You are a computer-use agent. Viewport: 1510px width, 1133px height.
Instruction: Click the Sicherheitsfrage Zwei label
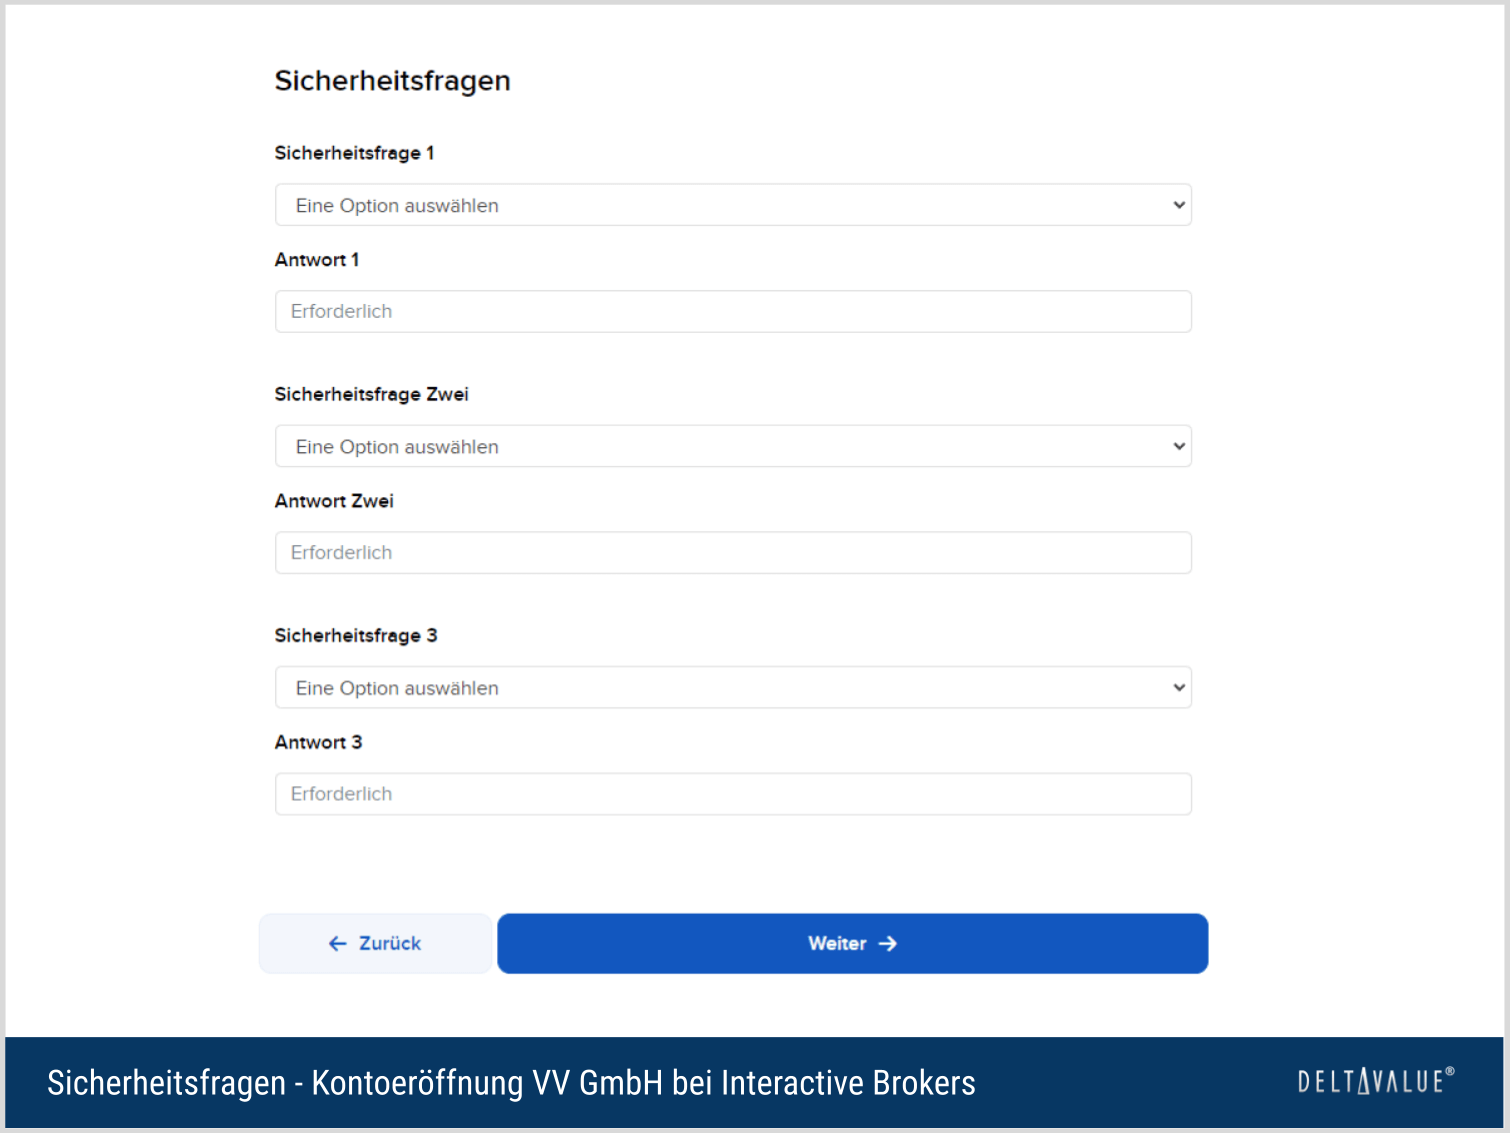(372, 394)
